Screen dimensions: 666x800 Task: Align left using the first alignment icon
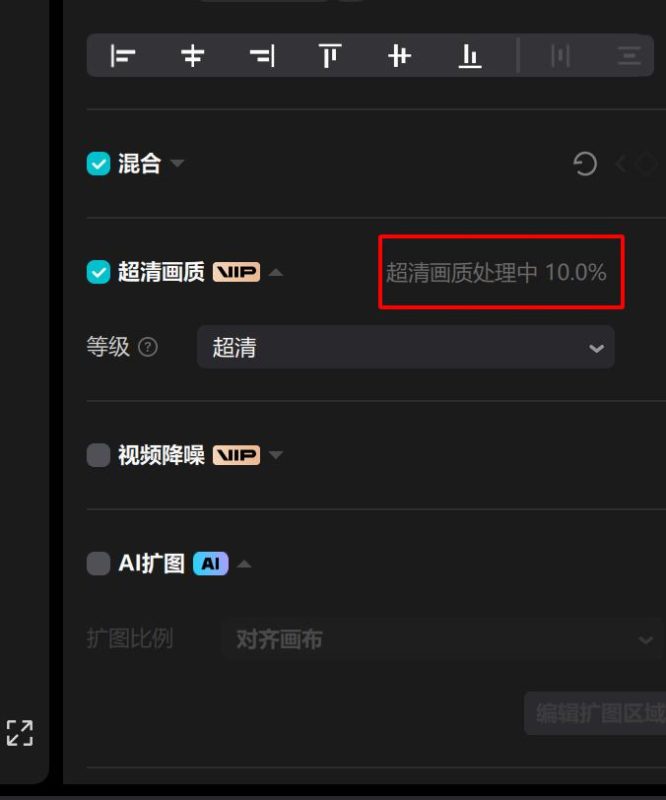point(122,56)
